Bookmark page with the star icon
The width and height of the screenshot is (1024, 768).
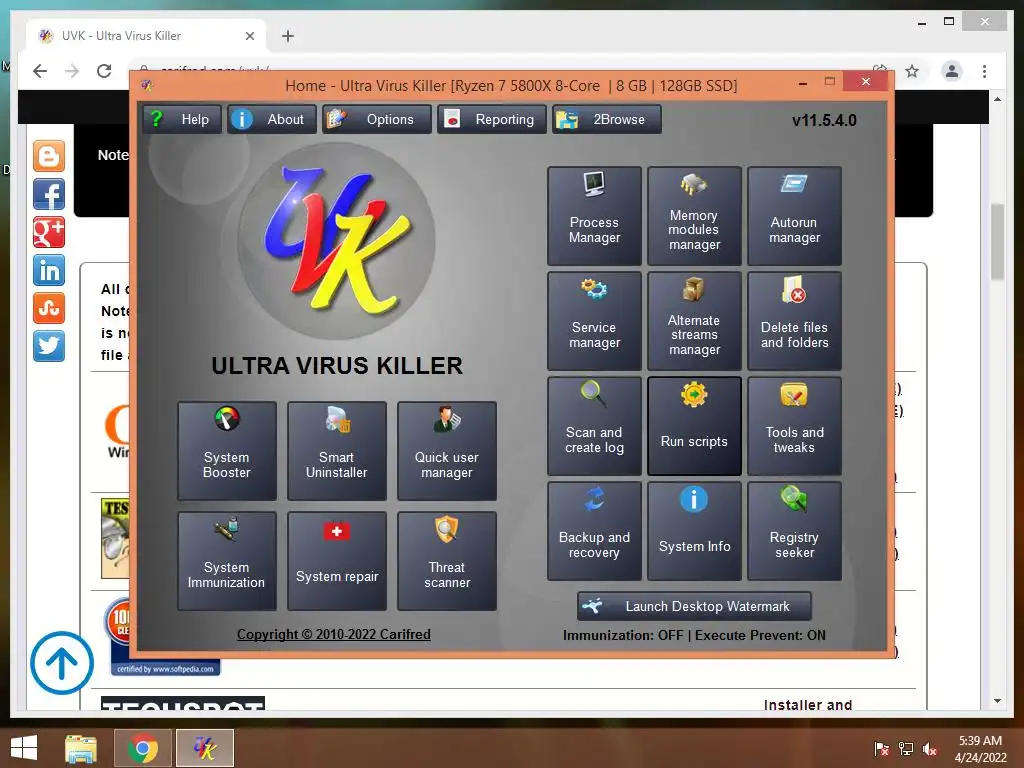pos(912,71)
